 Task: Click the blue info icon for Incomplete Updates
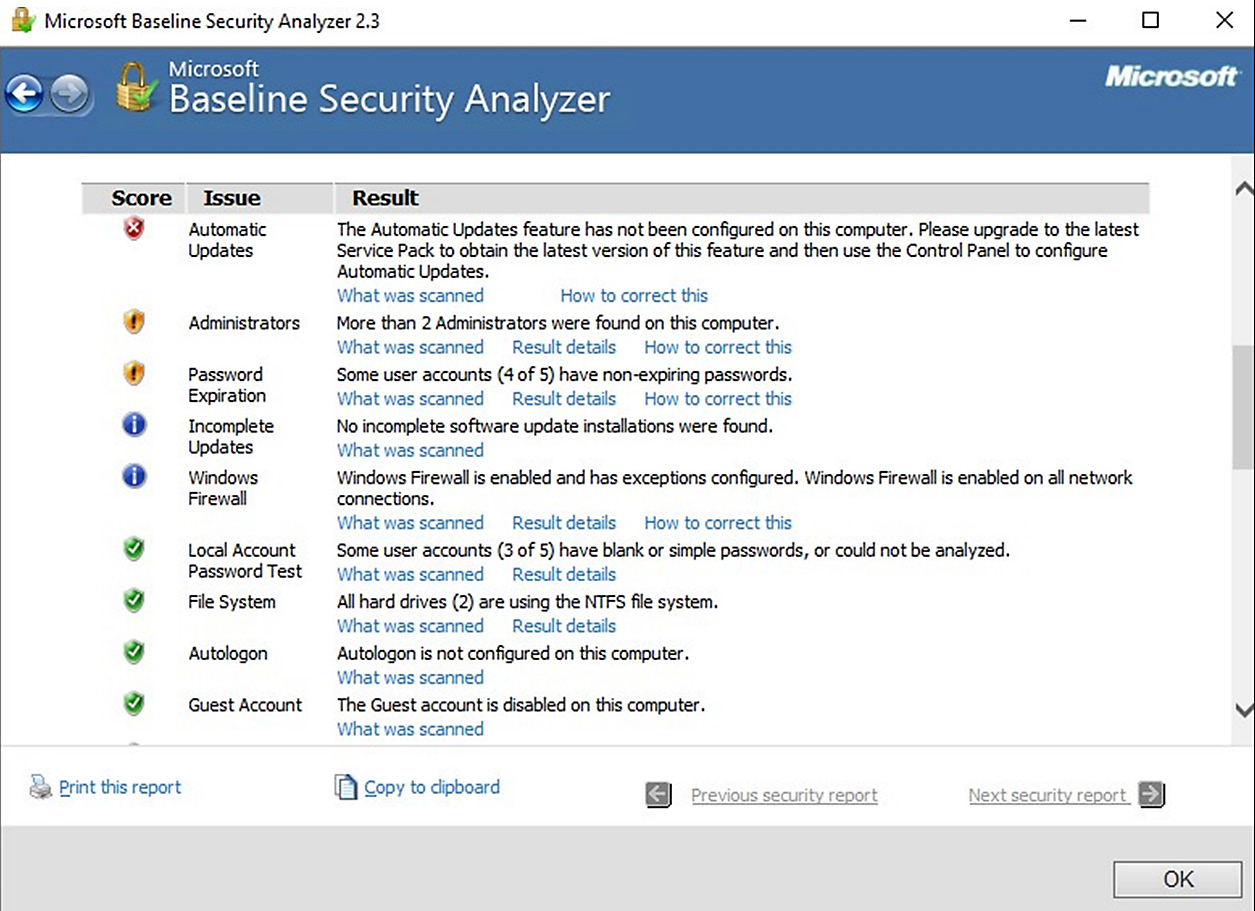[134, 425]
